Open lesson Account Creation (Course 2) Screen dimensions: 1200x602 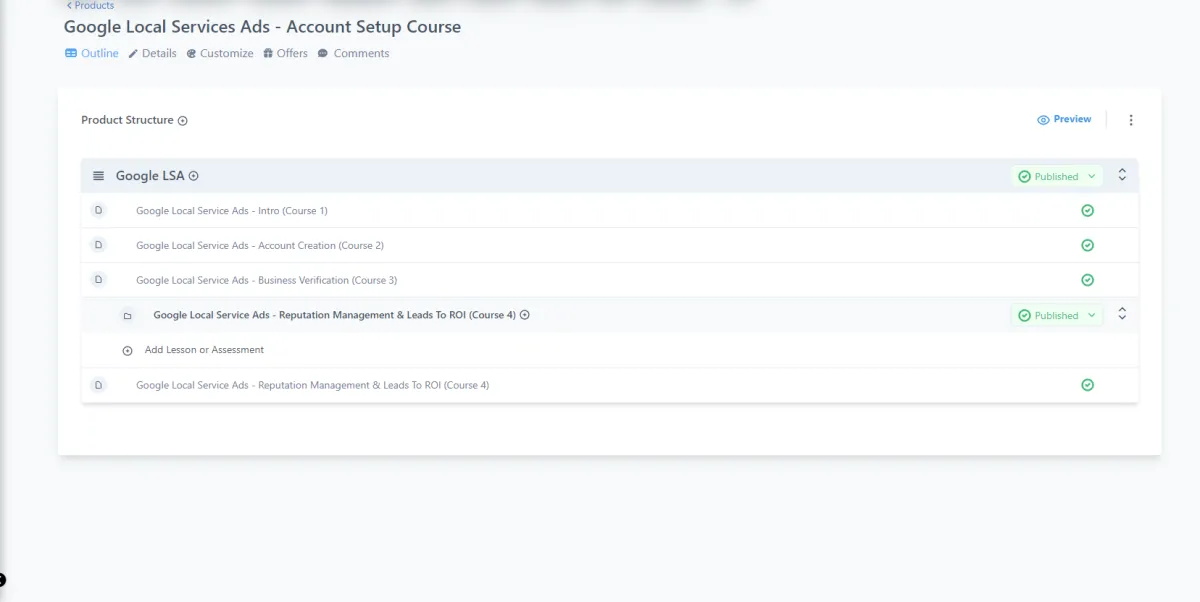(x=260, y=246)
